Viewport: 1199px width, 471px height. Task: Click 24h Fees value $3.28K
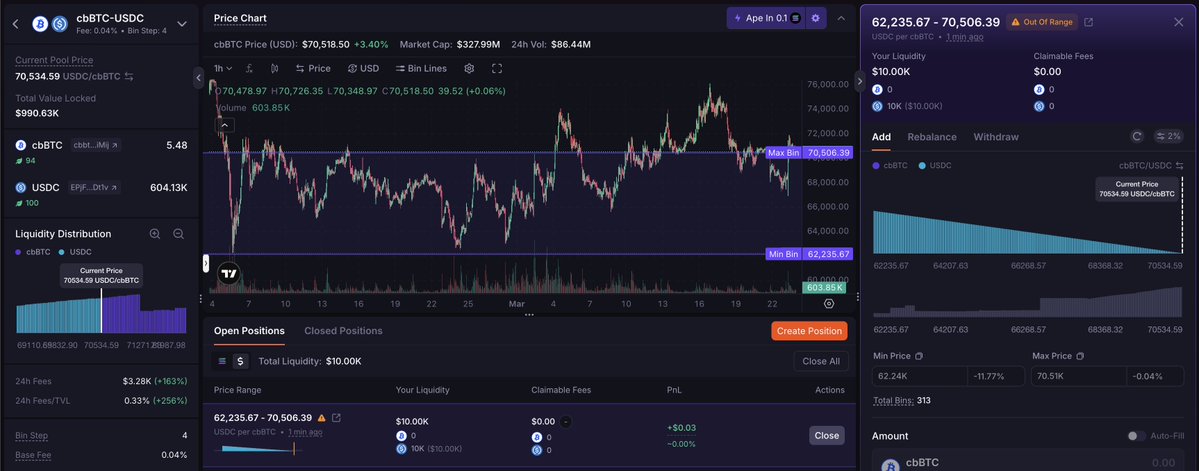[137, 381]
